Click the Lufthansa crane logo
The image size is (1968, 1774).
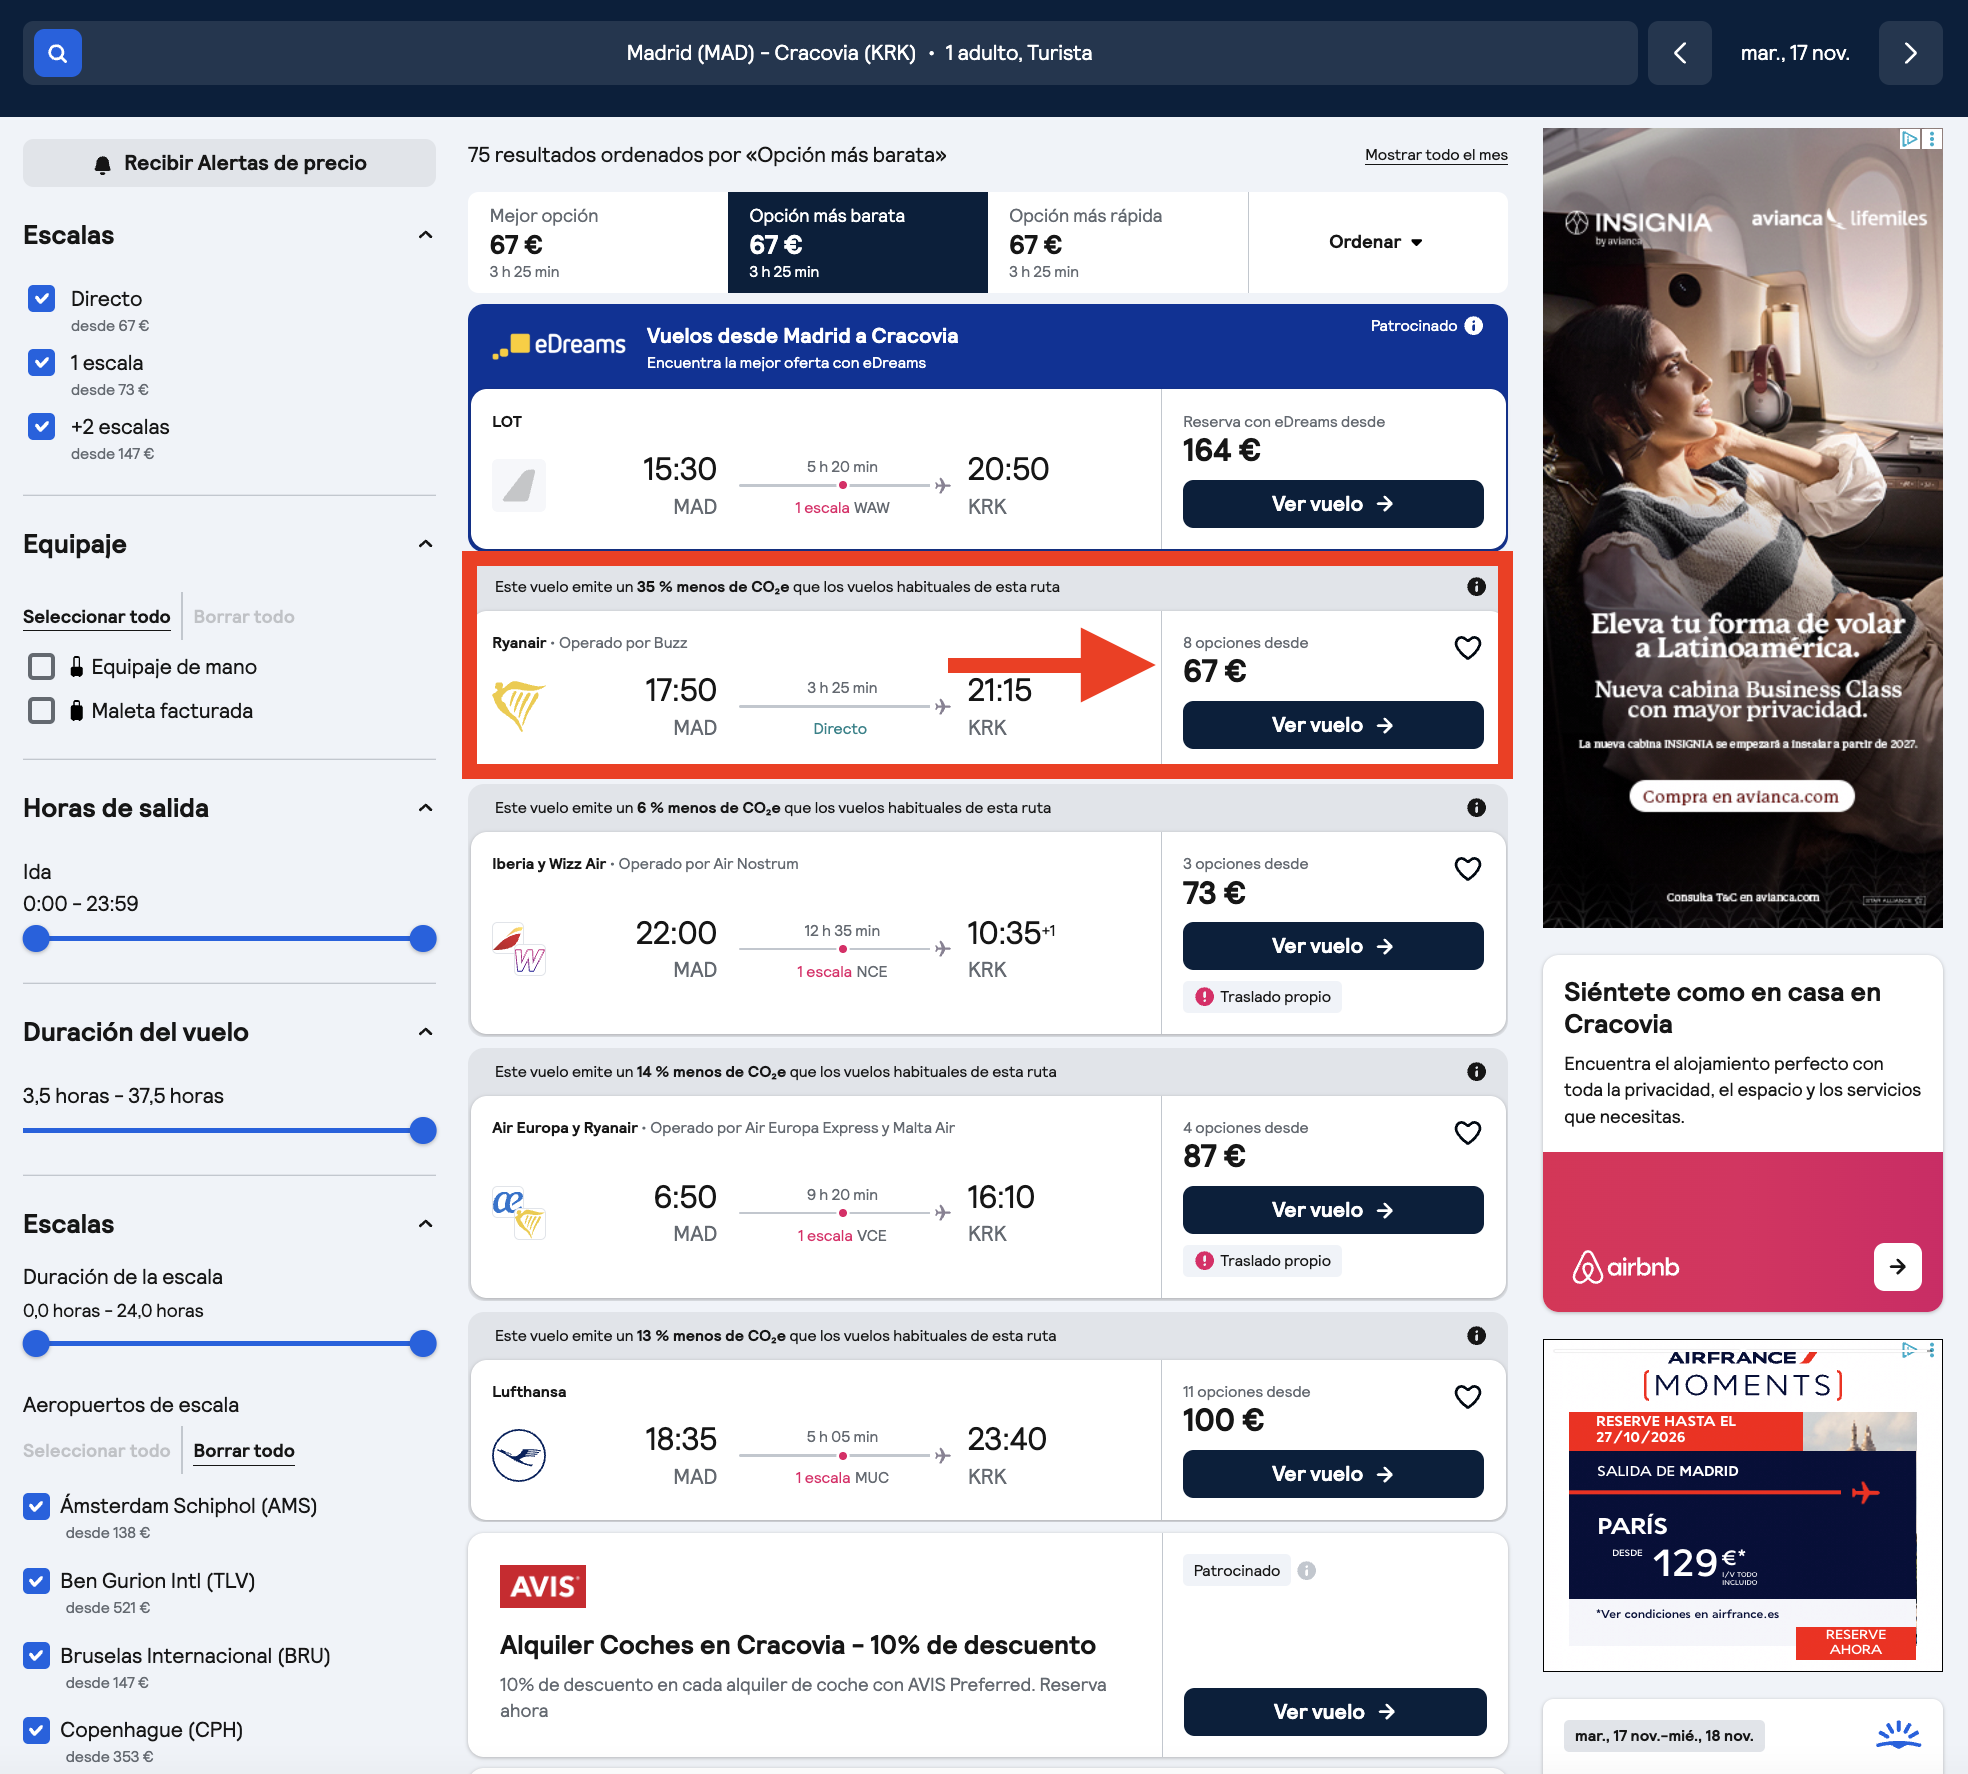pyautogui.click(x=519, y=1455)
